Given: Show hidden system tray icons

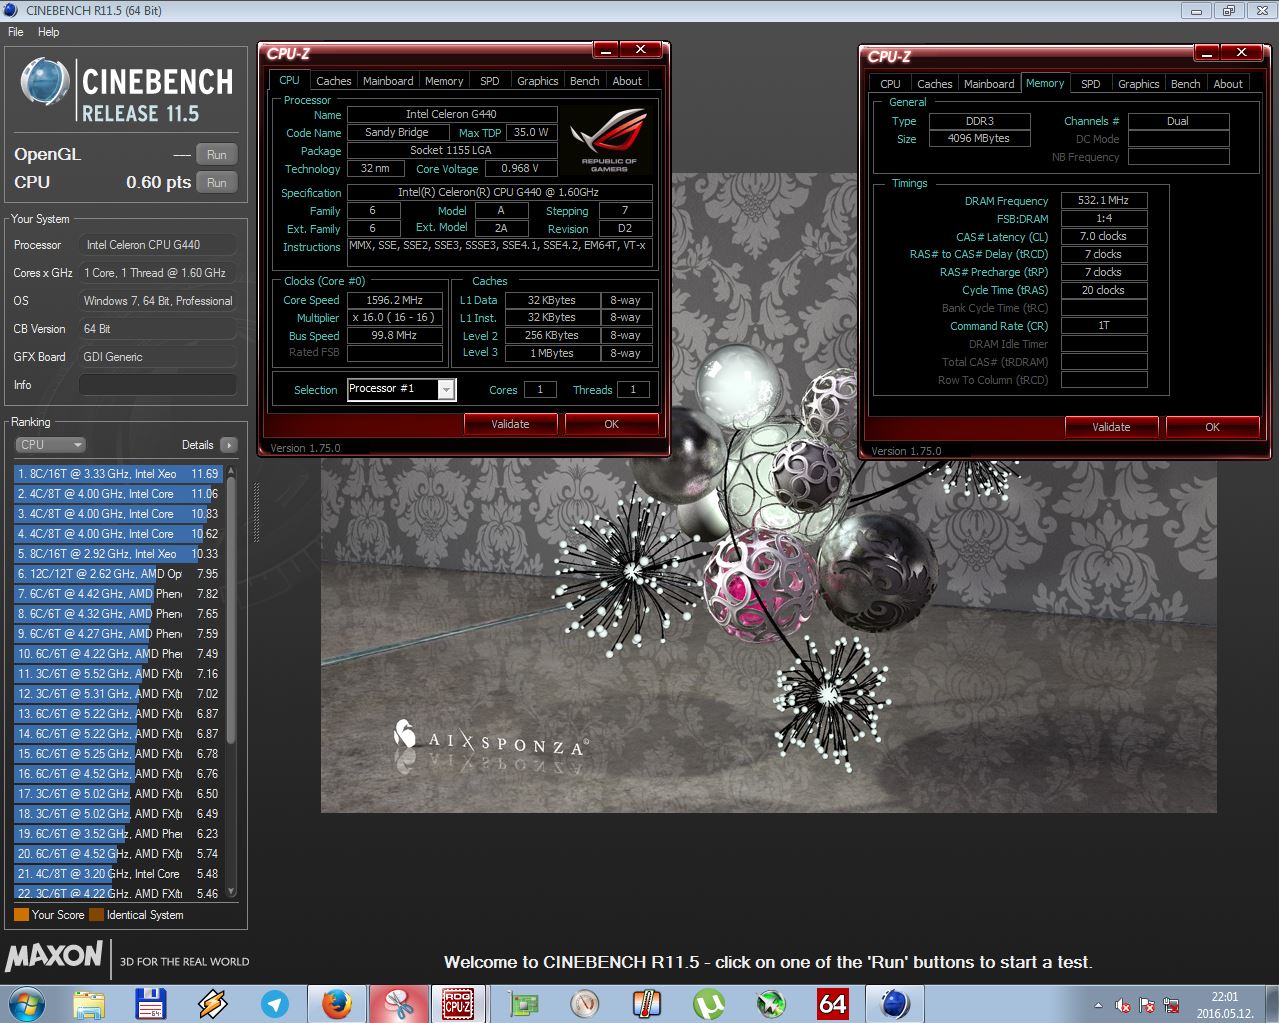Looking at the screenshot, I should click(1098, 1005).
